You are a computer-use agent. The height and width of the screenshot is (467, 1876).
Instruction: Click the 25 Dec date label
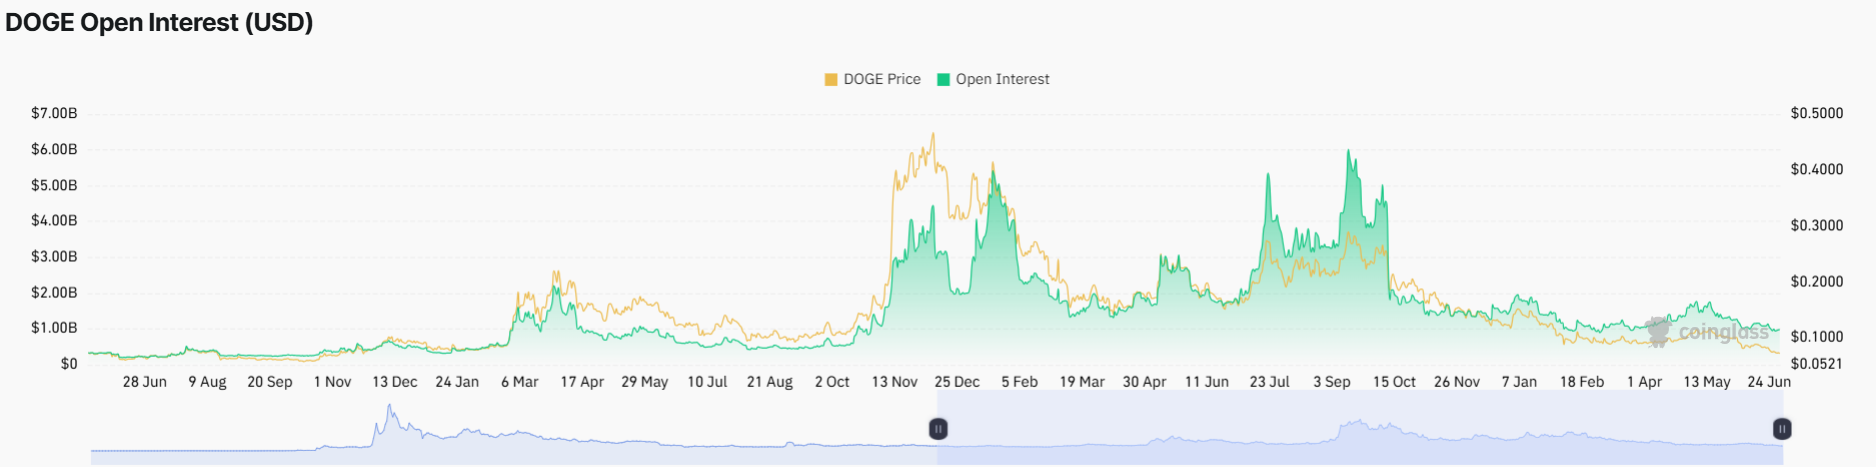pyautogui.click(x=957, y=382)
